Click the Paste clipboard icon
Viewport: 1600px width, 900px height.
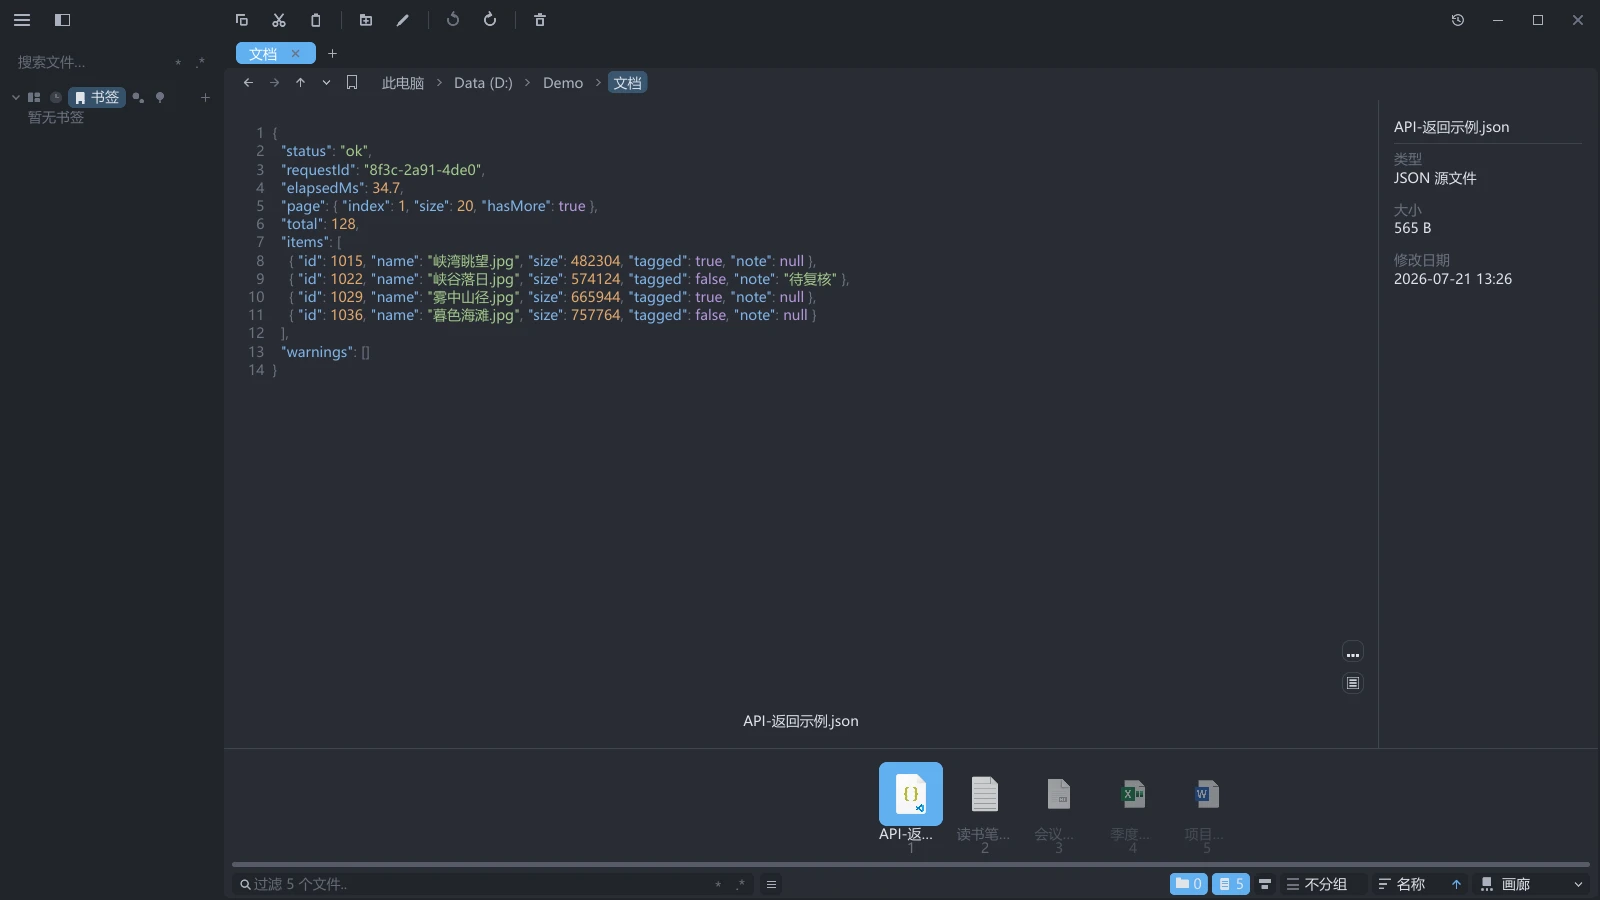tap(316, 20)
